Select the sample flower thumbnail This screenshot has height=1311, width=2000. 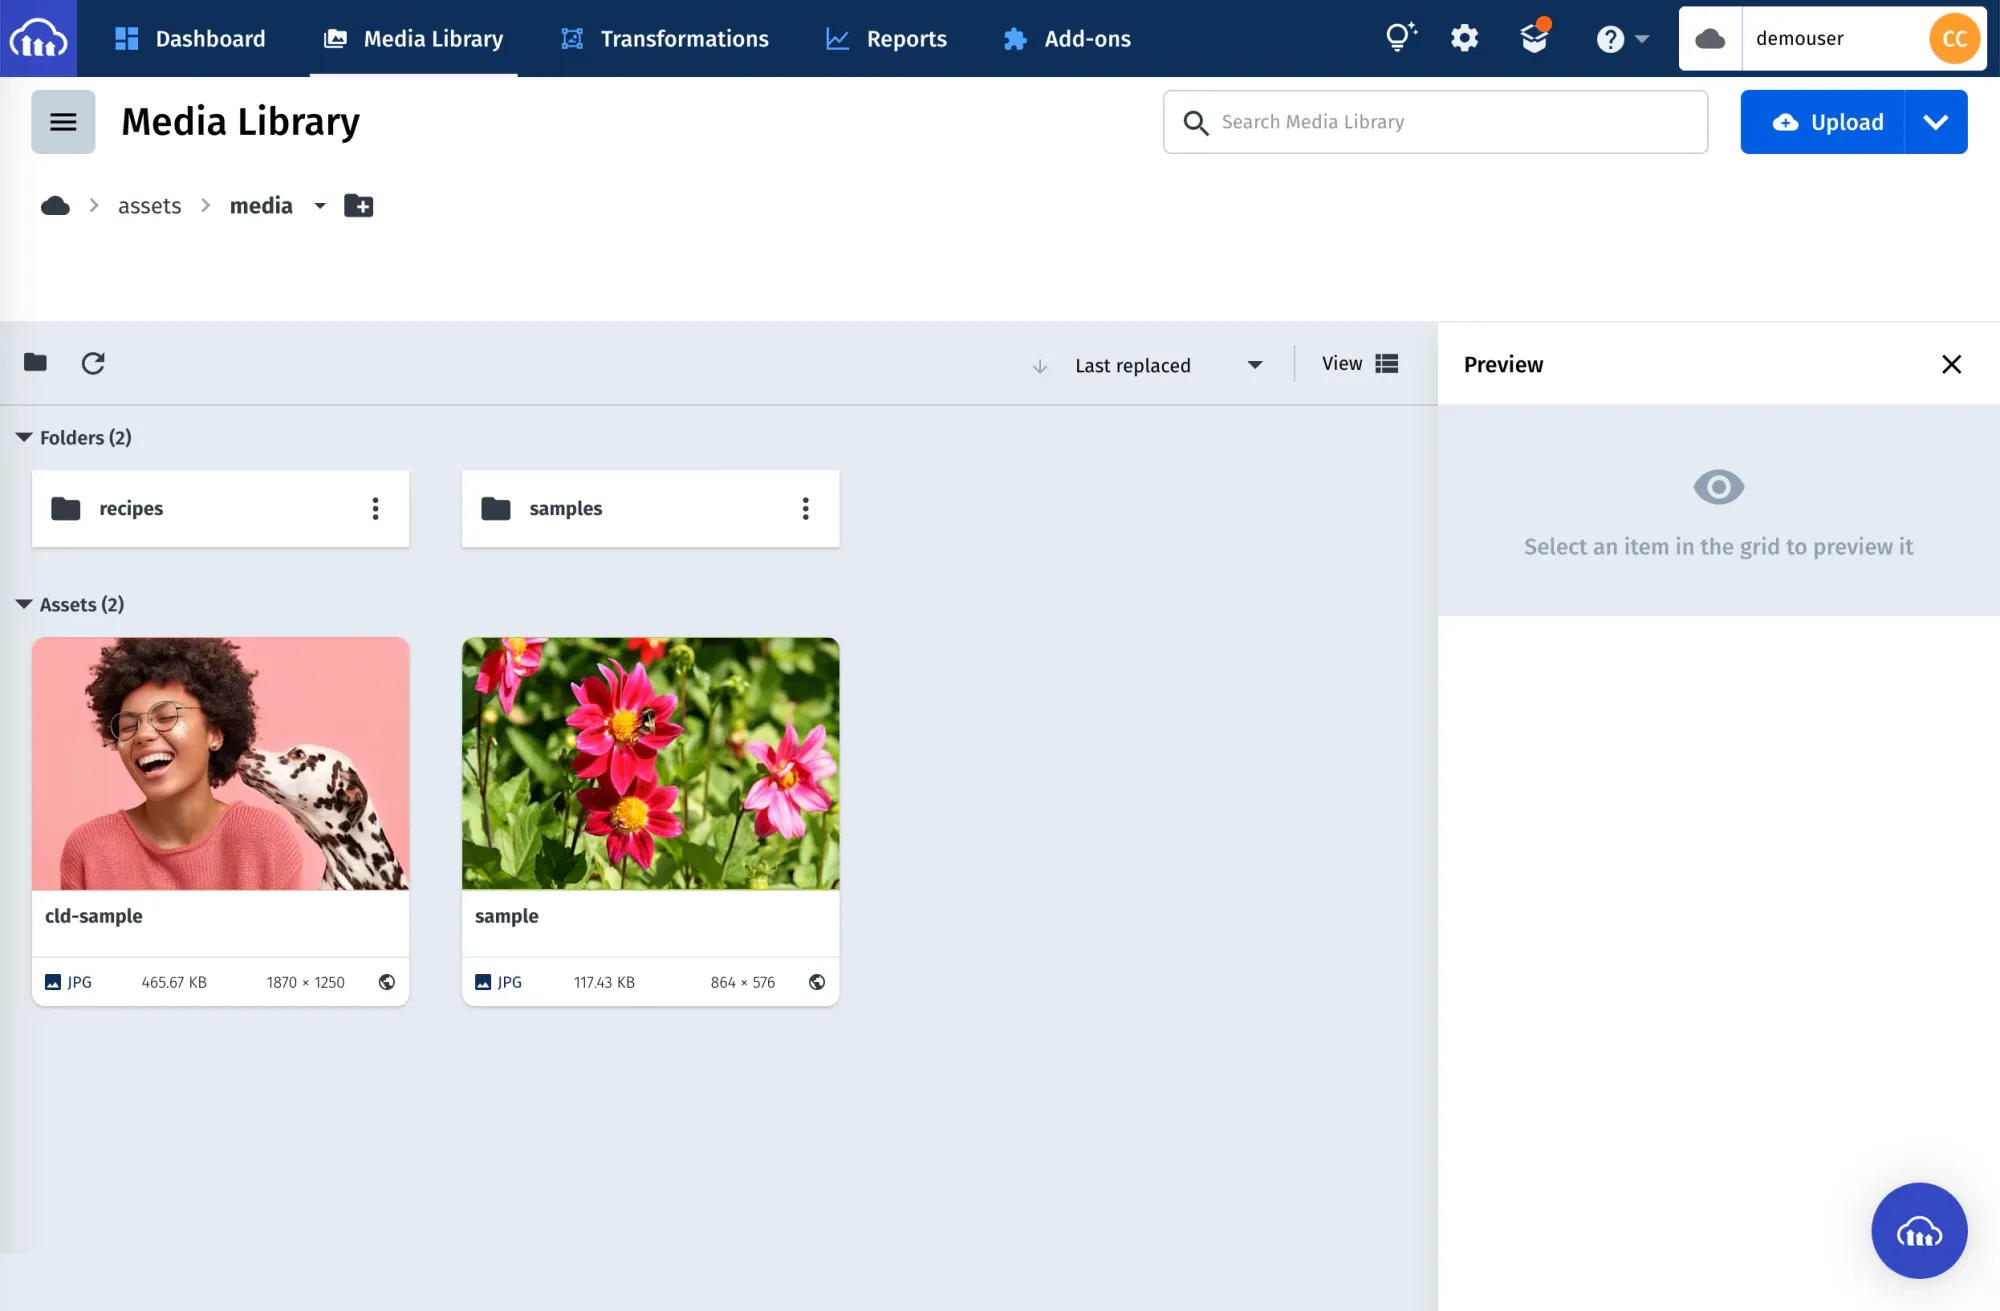point(650,764)
